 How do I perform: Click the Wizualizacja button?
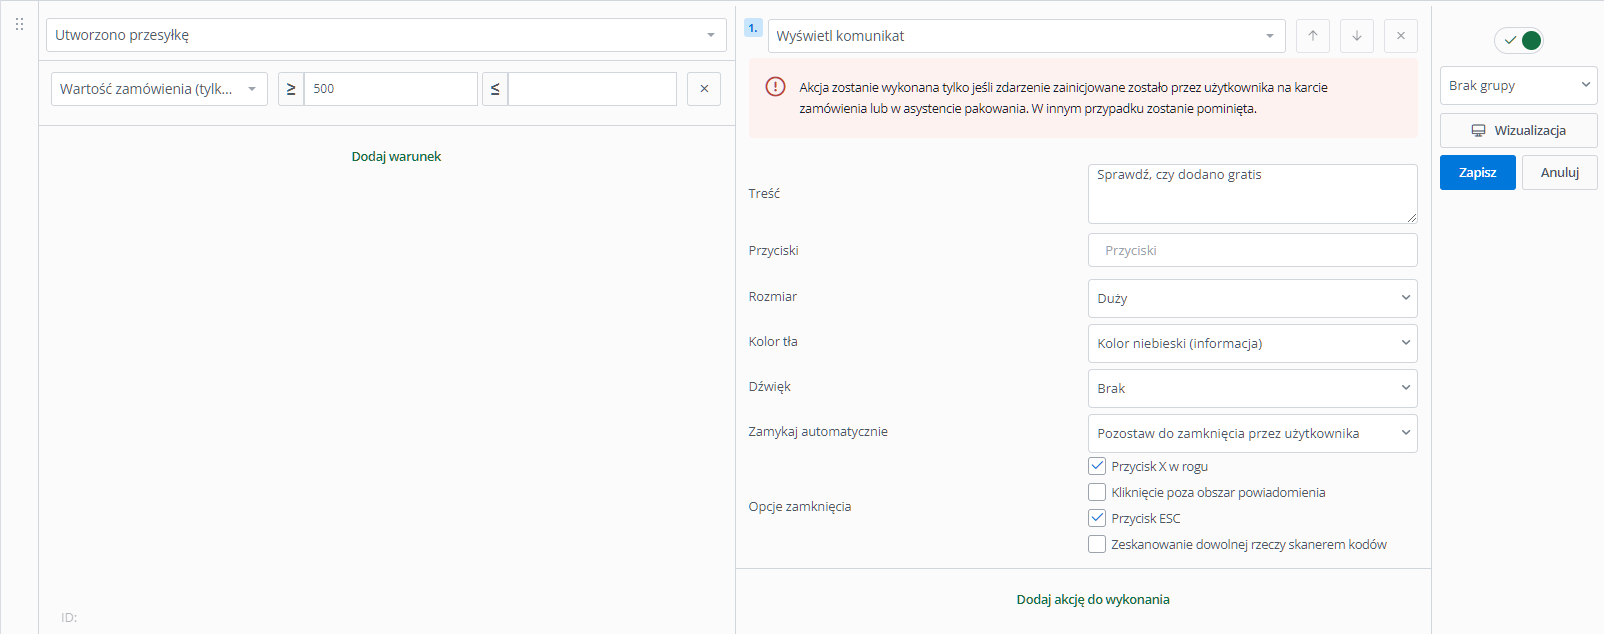[1519, 130]
